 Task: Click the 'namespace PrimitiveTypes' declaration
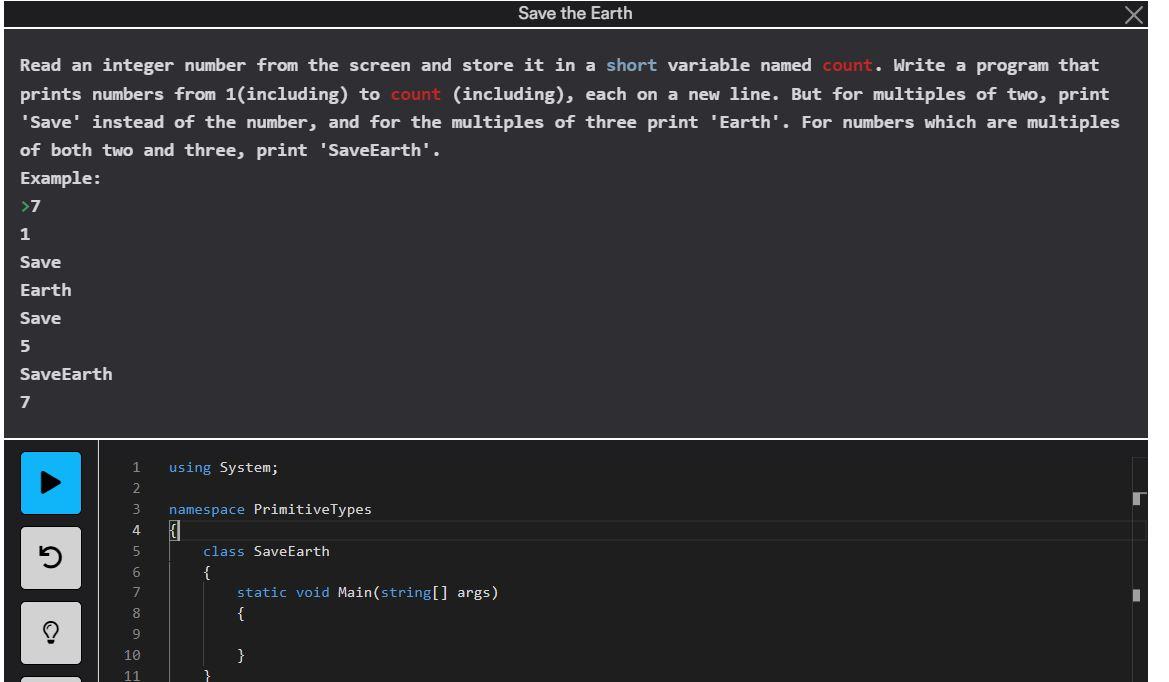[x=270, y=508]
